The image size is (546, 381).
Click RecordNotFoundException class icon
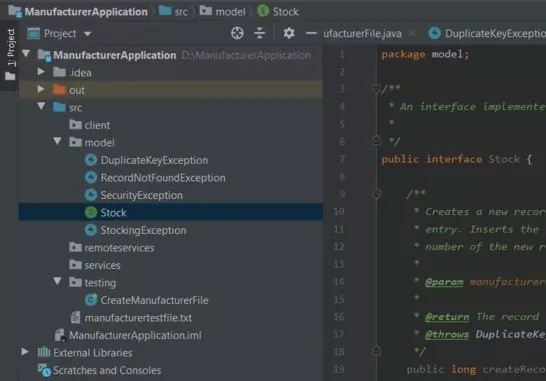point(91,178)
